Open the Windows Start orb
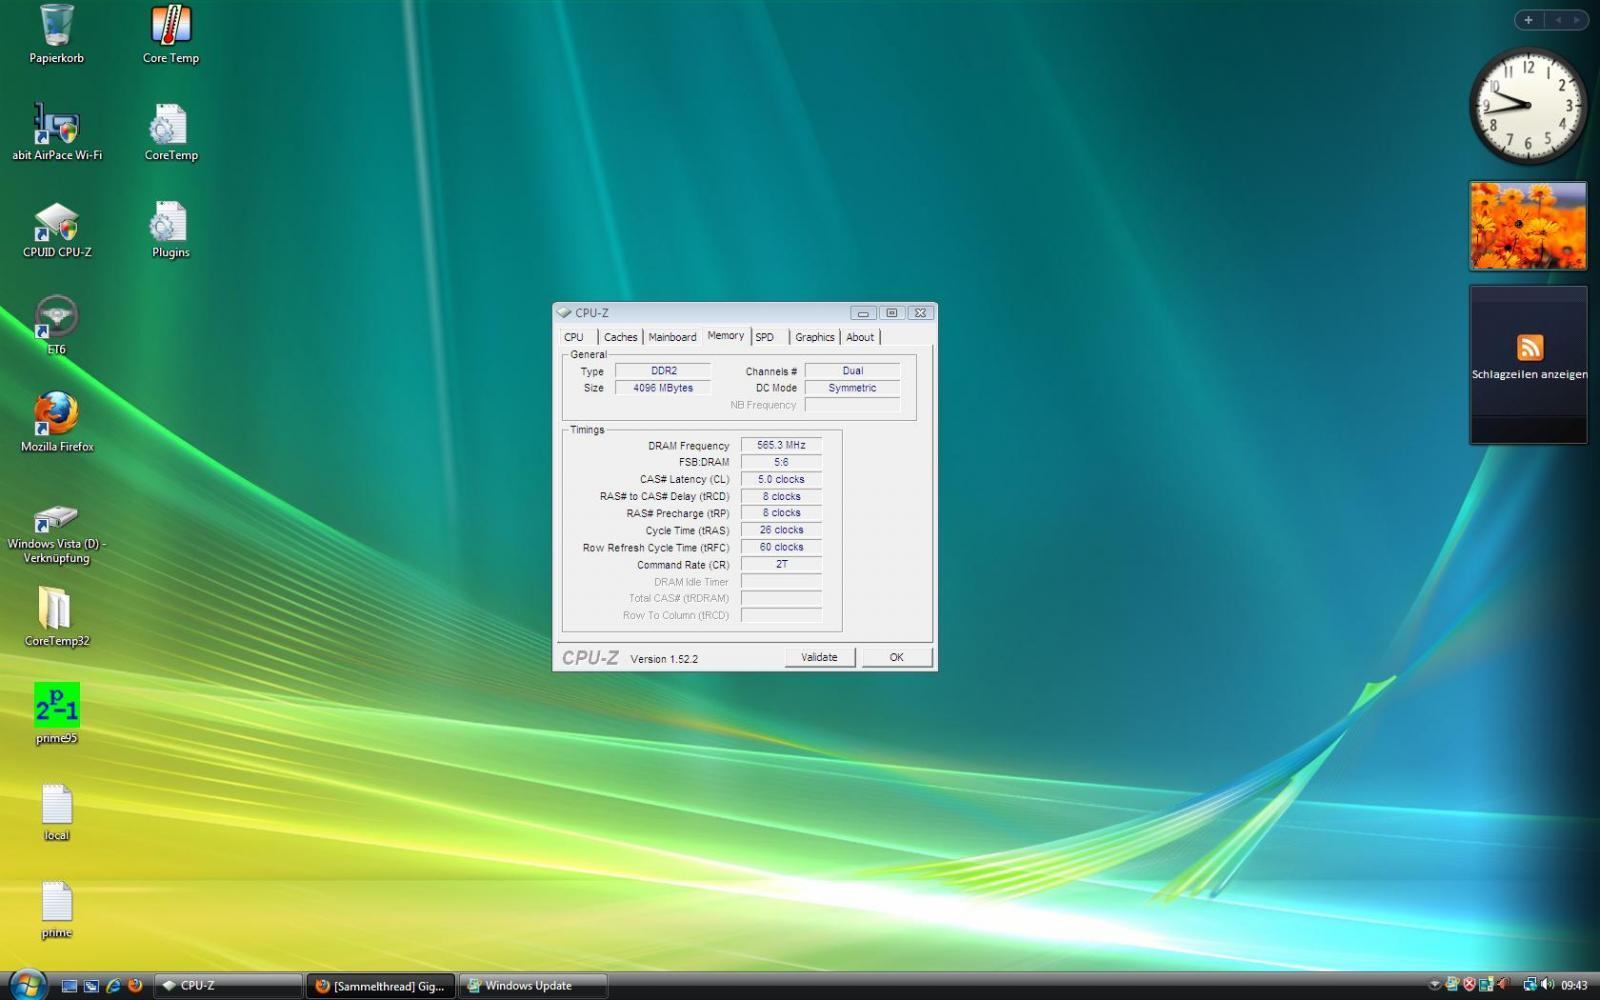The image size is (1600, 1000). [x=27, y=984]
